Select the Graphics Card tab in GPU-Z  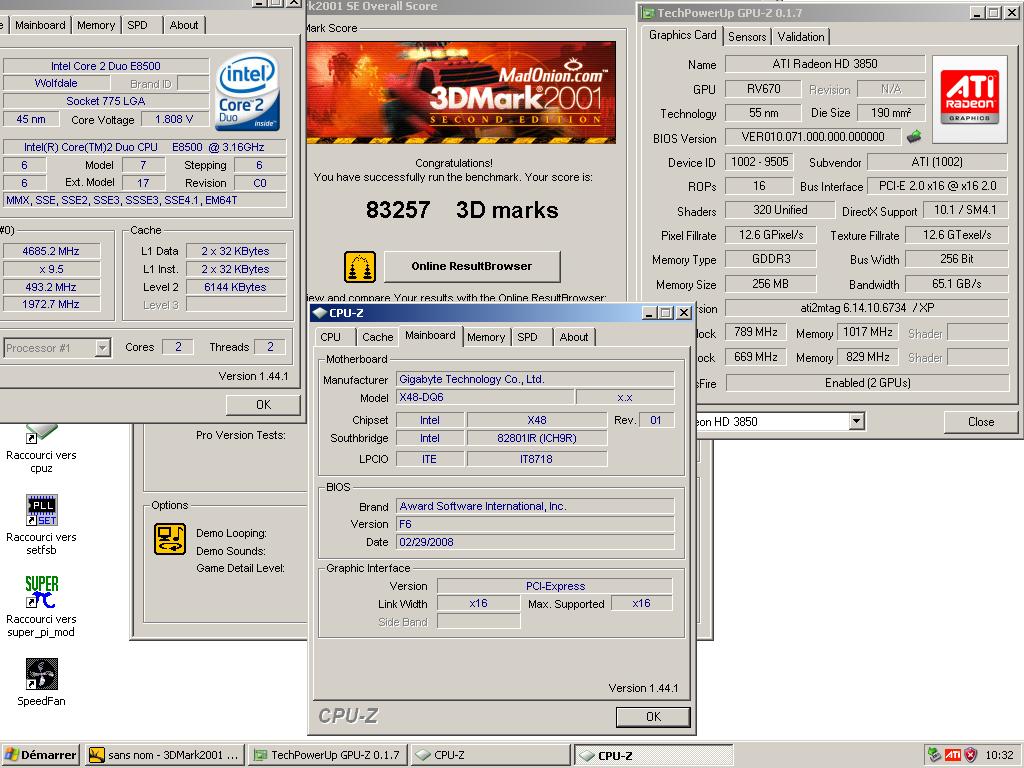pos(682,35)
